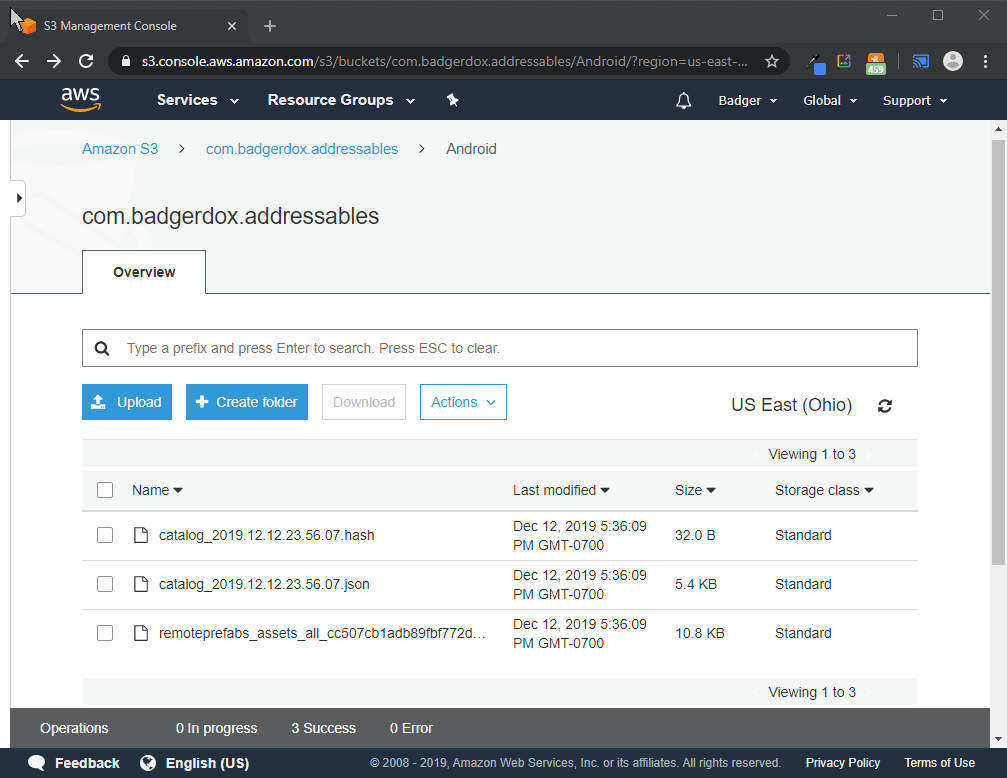
Task: Select the Overview tab
Action: click(144, 272)
